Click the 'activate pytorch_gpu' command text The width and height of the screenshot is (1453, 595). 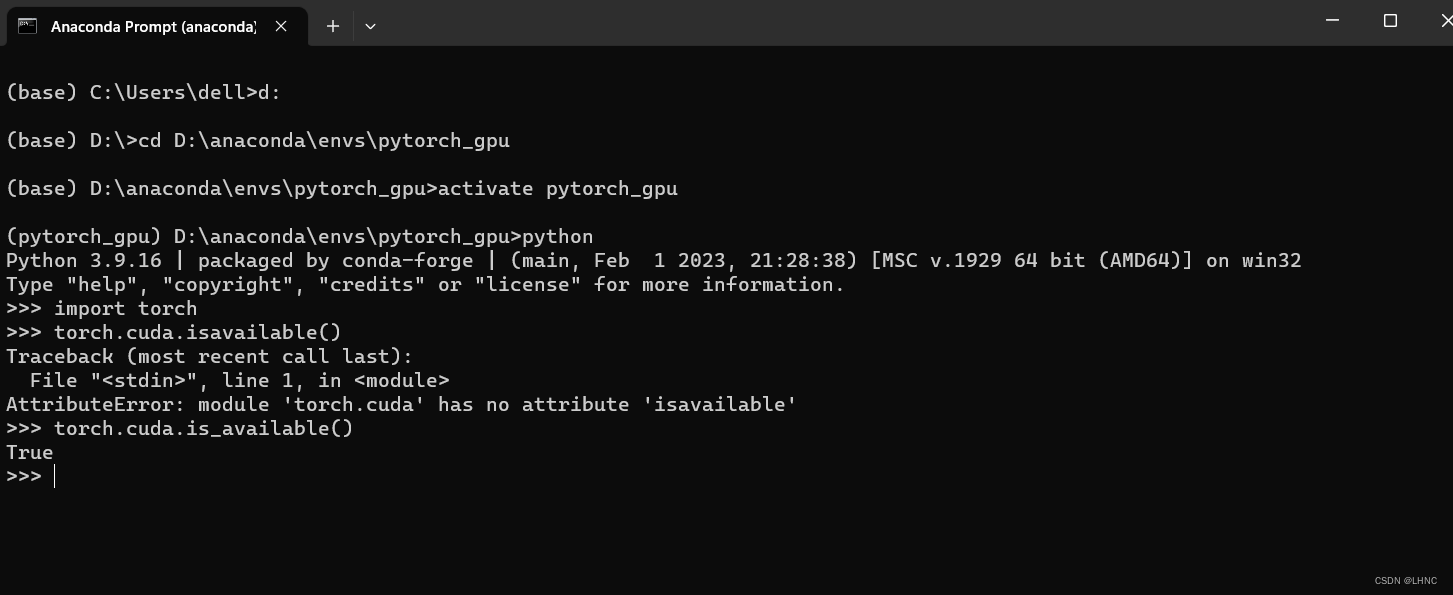tap(558, 188)
